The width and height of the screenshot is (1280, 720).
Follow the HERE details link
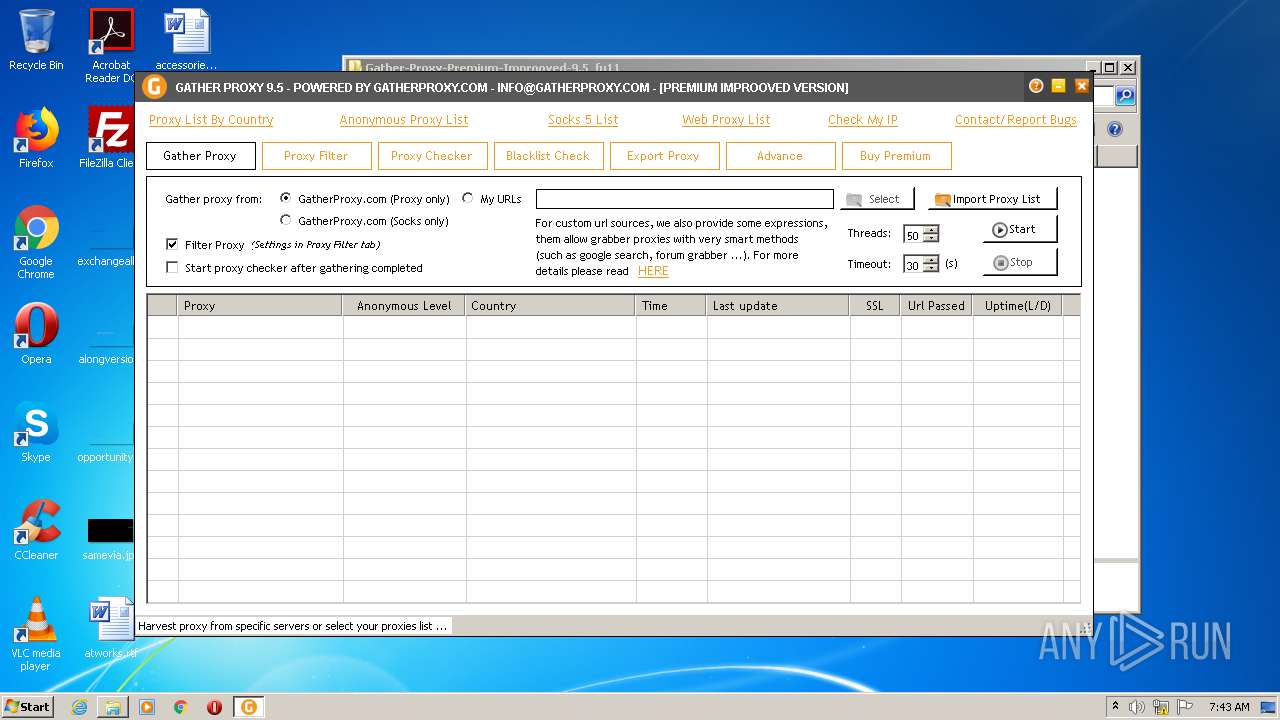click(653, 271)
